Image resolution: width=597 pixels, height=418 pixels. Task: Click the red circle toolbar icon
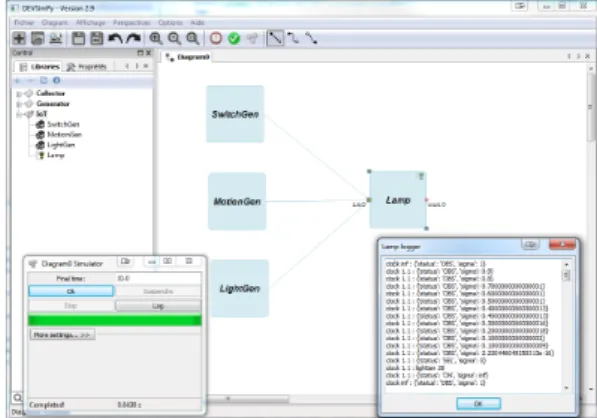pyautogui.click(x=216, y=38)
